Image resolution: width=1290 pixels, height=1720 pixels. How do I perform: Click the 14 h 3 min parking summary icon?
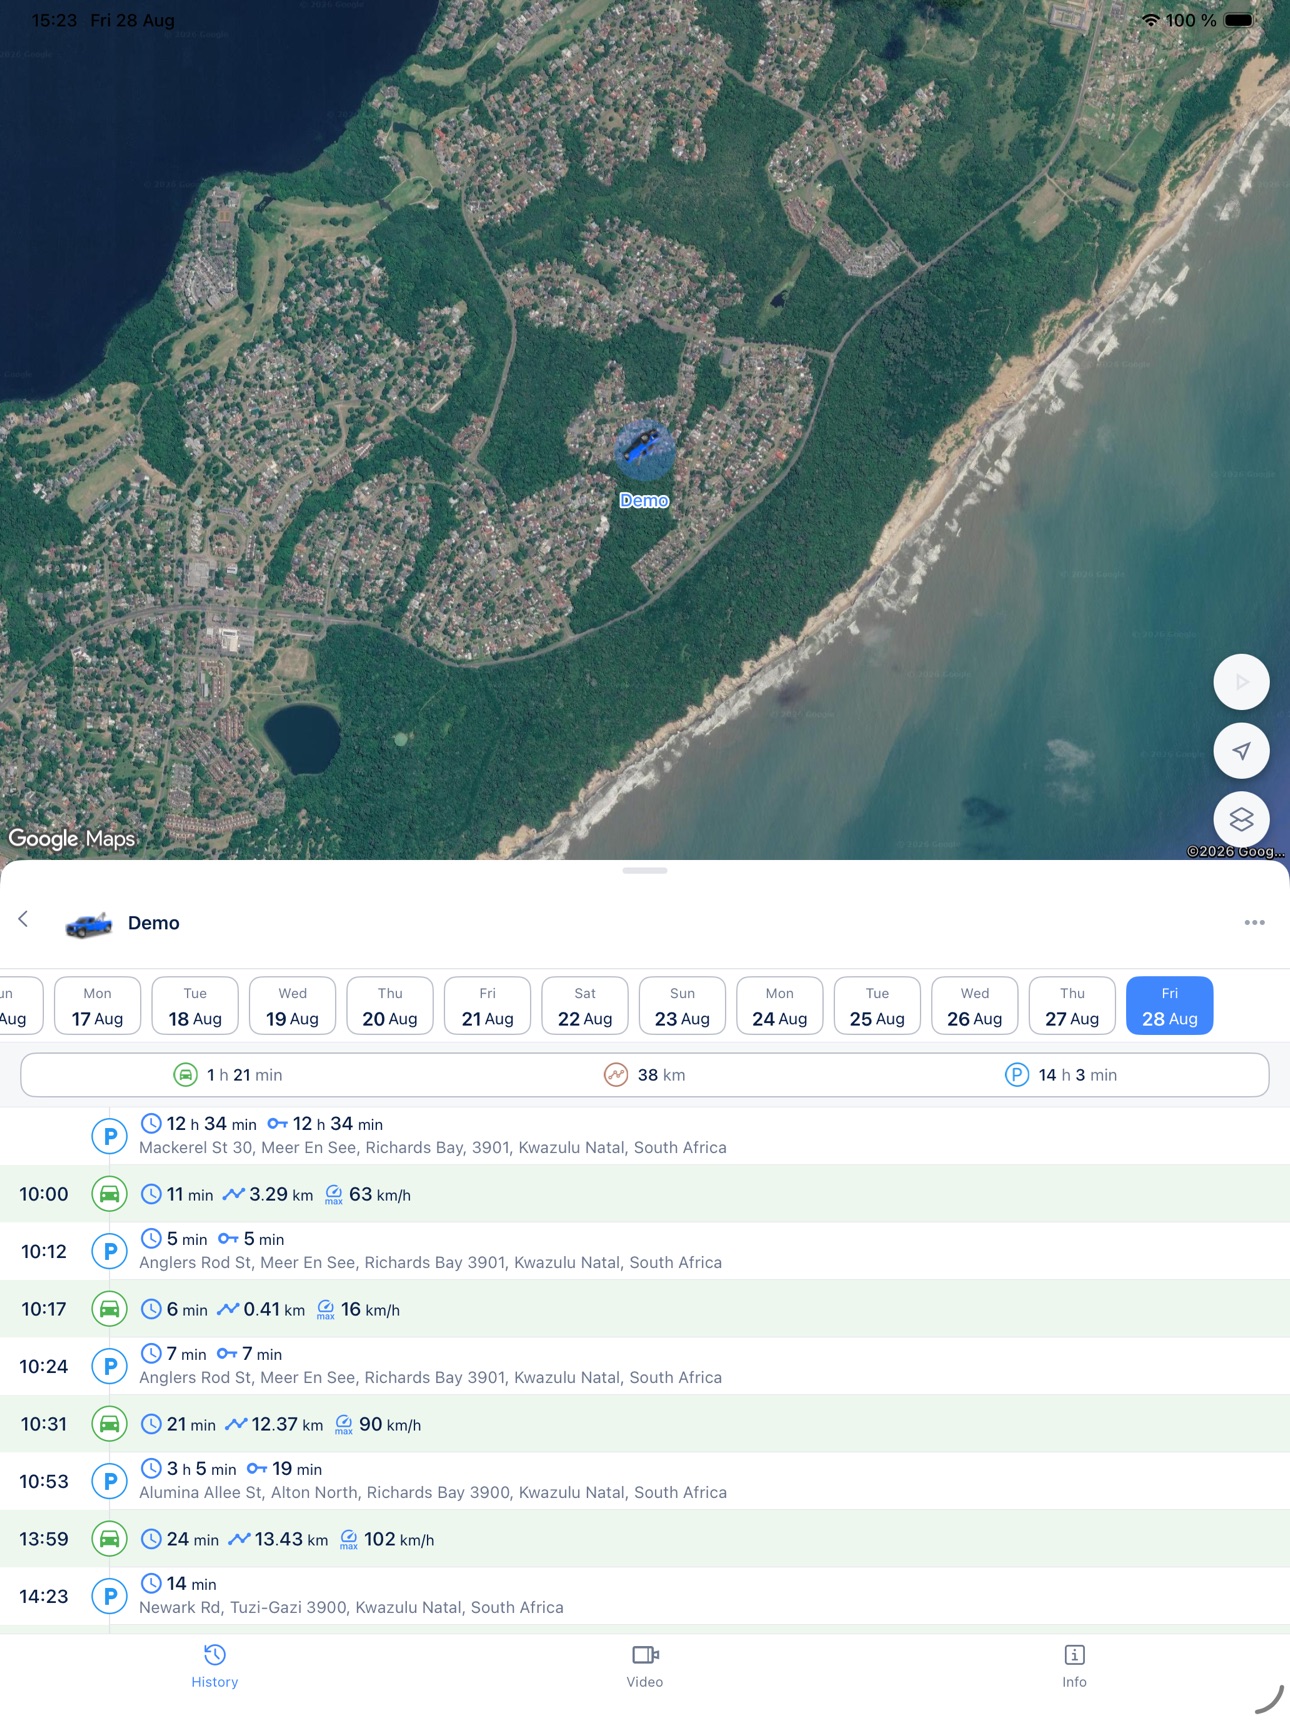pos(1016,1075)
